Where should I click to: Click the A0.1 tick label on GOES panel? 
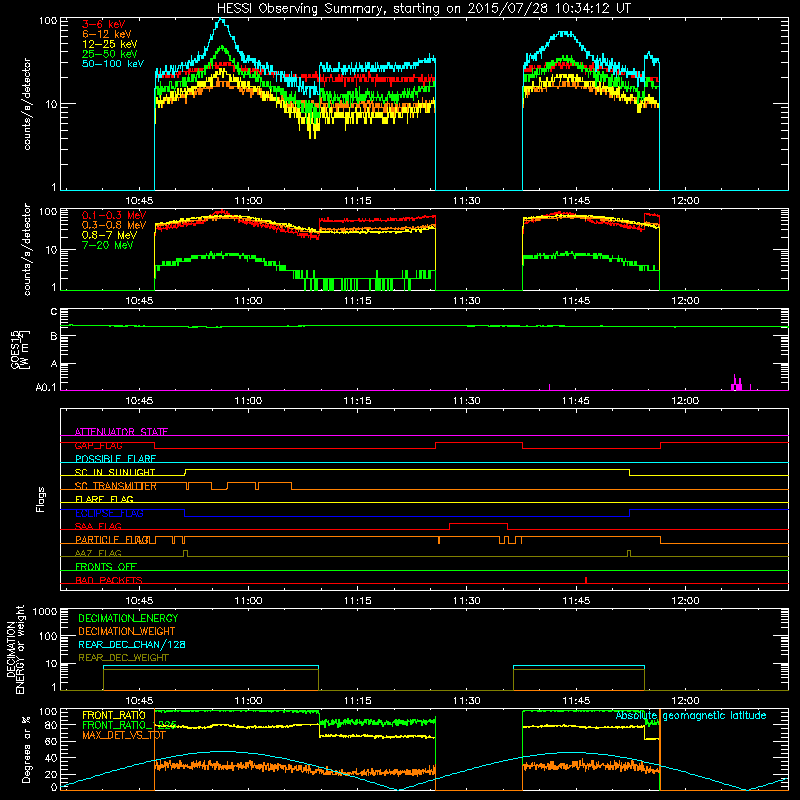point(46,388)
